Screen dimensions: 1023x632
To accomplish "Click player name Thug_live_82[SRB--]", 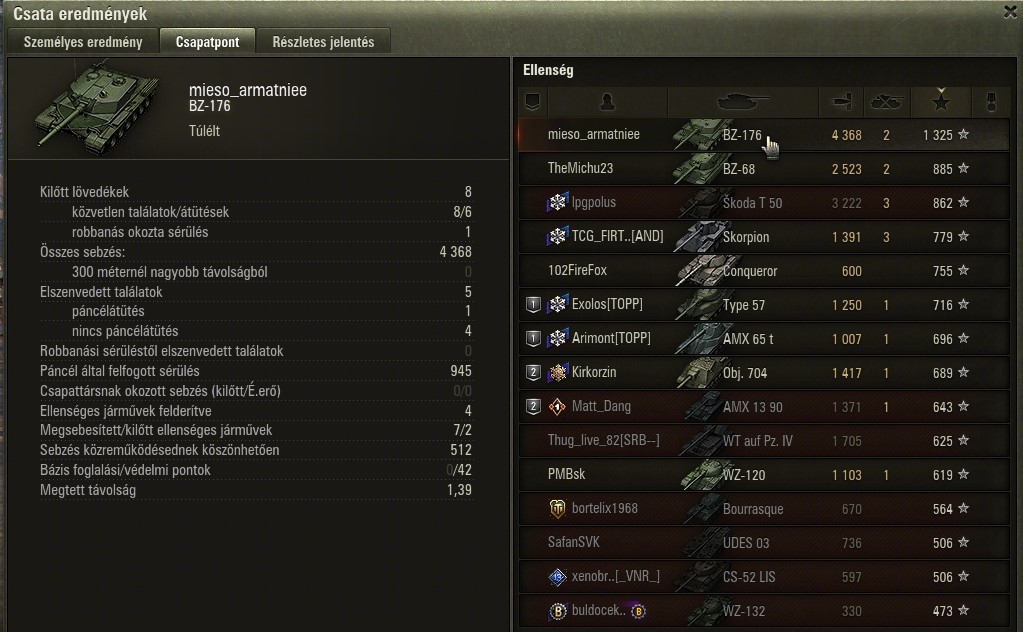I will point(603,440).
